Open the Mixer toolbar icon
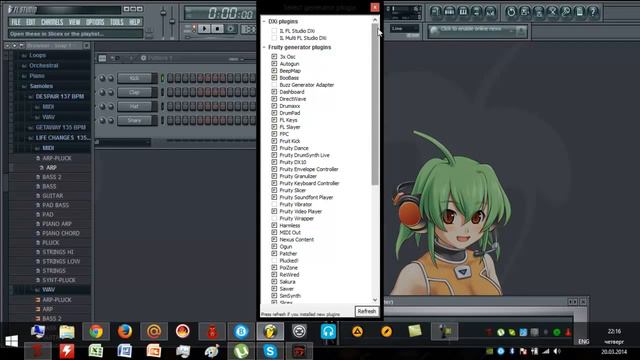Viewport: 640px width, 360px height. [x=490, y=11]
